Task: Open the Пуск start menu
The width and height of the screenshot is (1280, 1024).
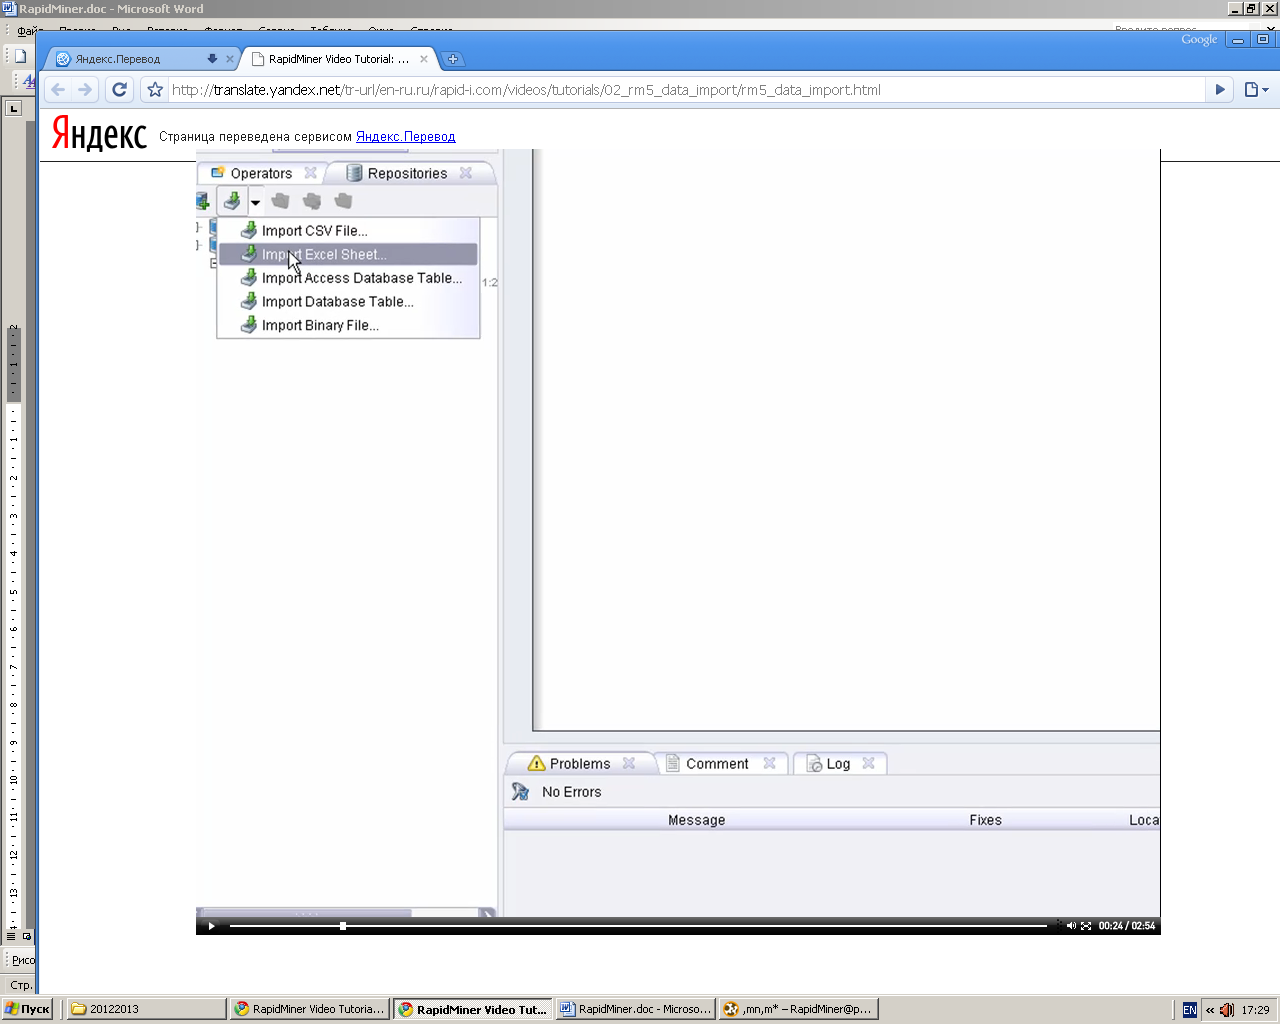Action: pyautogui.click(x=27, y=1009)
